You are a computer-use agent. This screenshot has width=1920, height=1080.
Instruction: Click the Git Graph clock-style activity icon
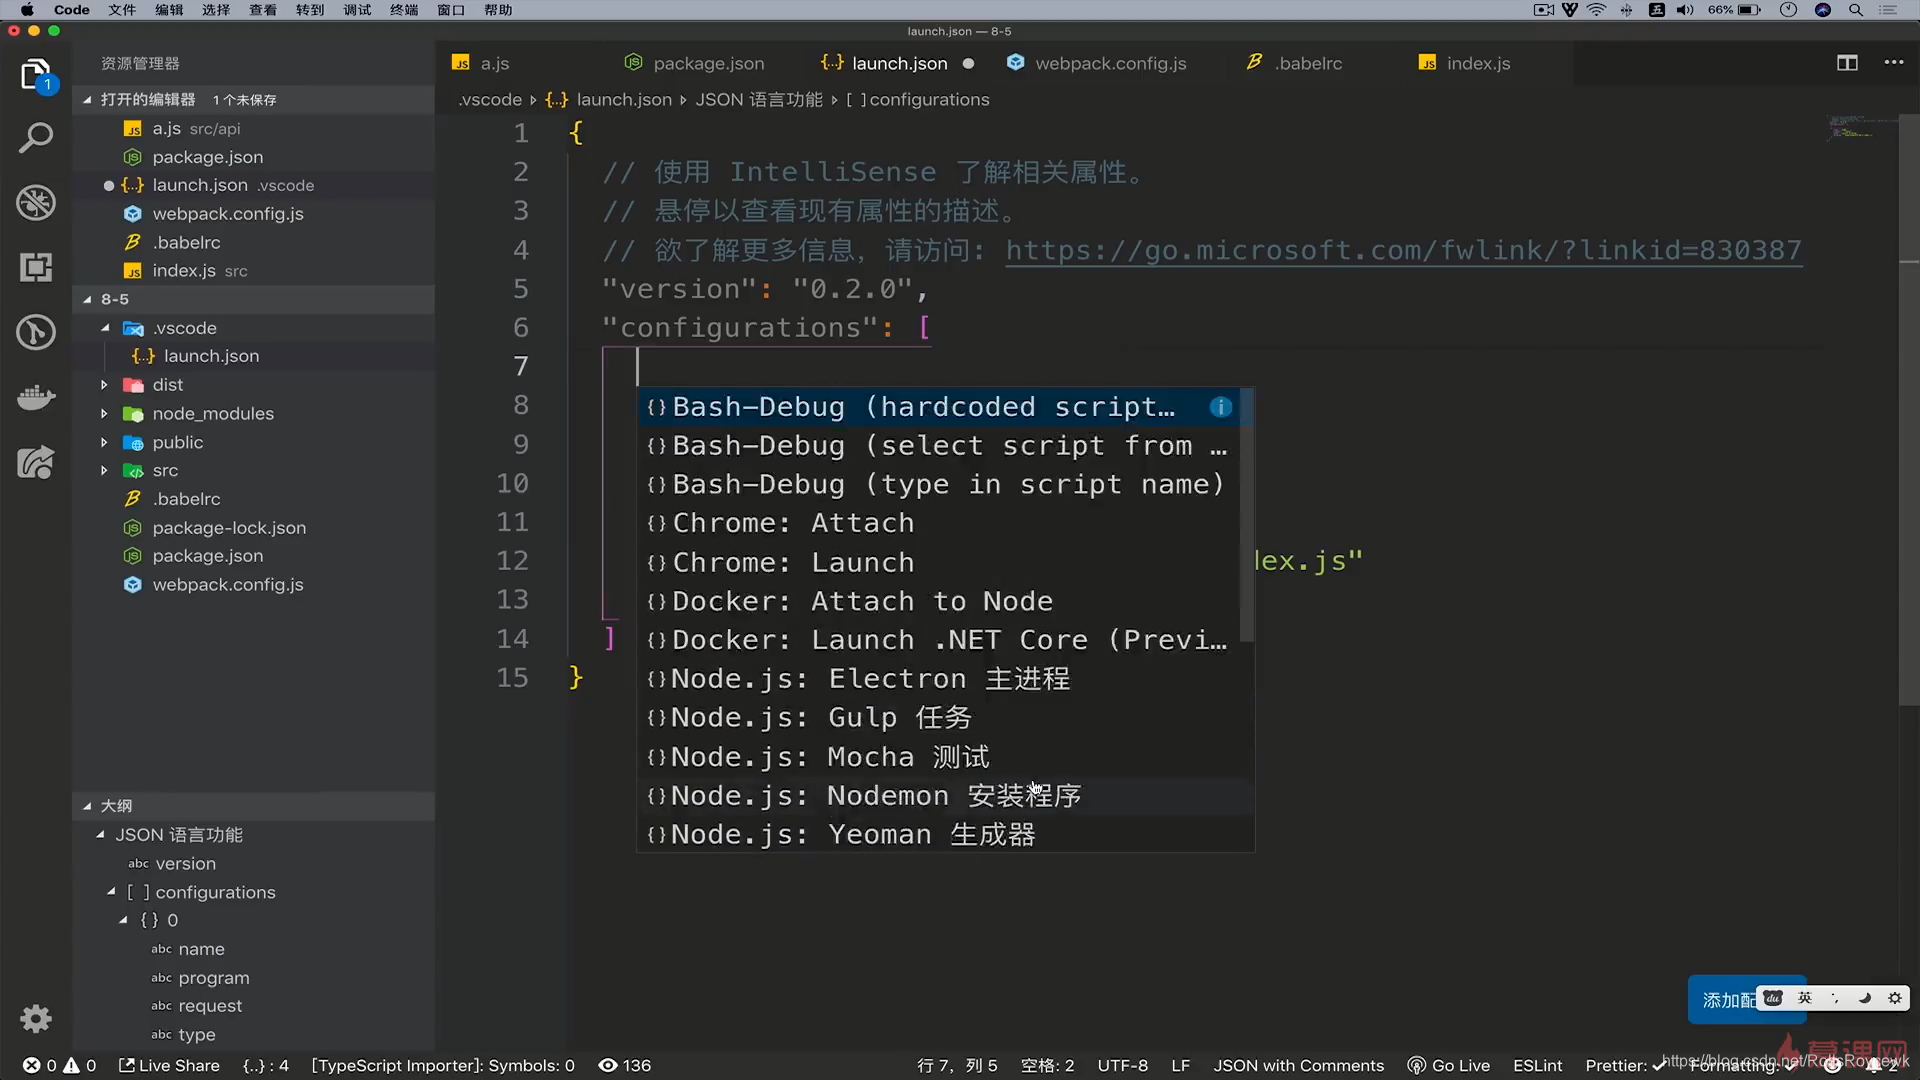[36, 332]
